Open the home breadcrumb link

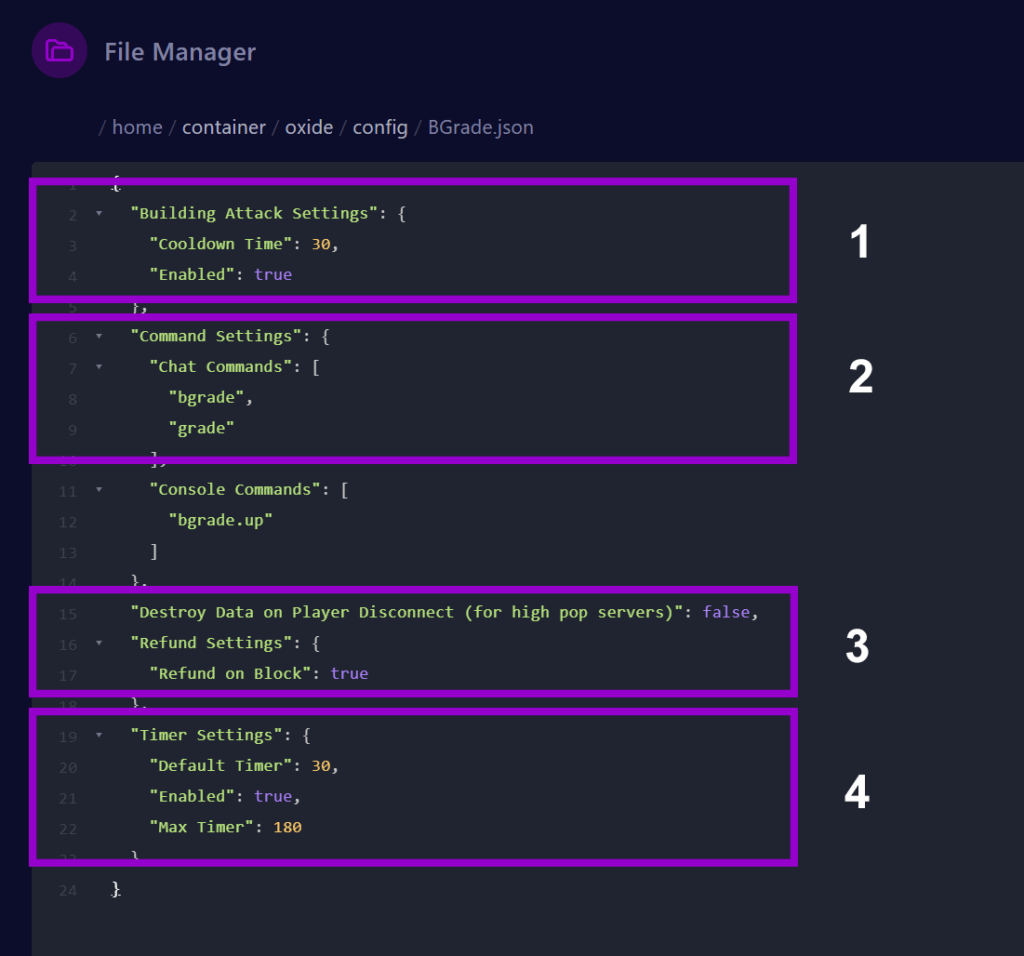[137, 127]
